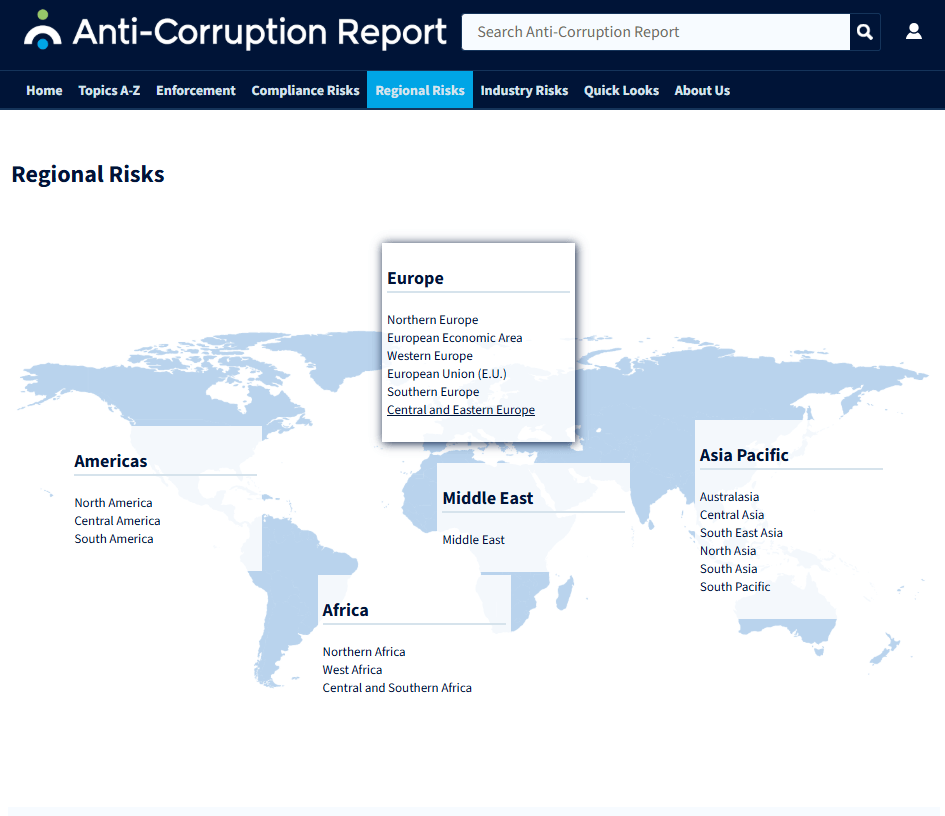This screenshot has width=945, height=816.
Task: Open the South Asia region
Action: [729, 570]
